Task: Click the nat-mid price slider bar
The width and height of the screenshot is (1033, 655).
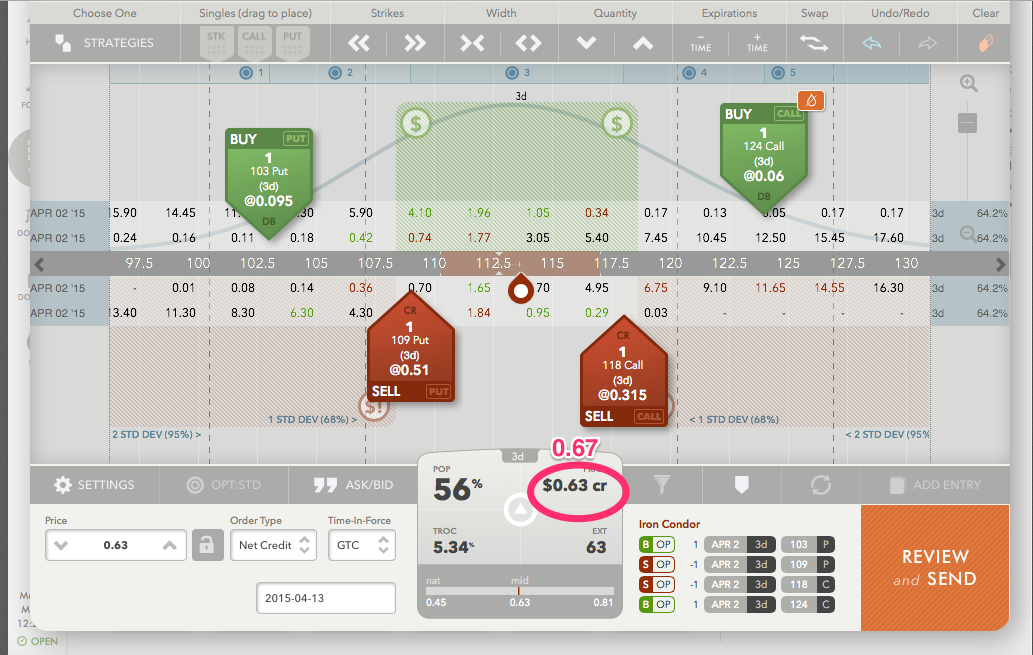Action: click(x=520, y=591)
